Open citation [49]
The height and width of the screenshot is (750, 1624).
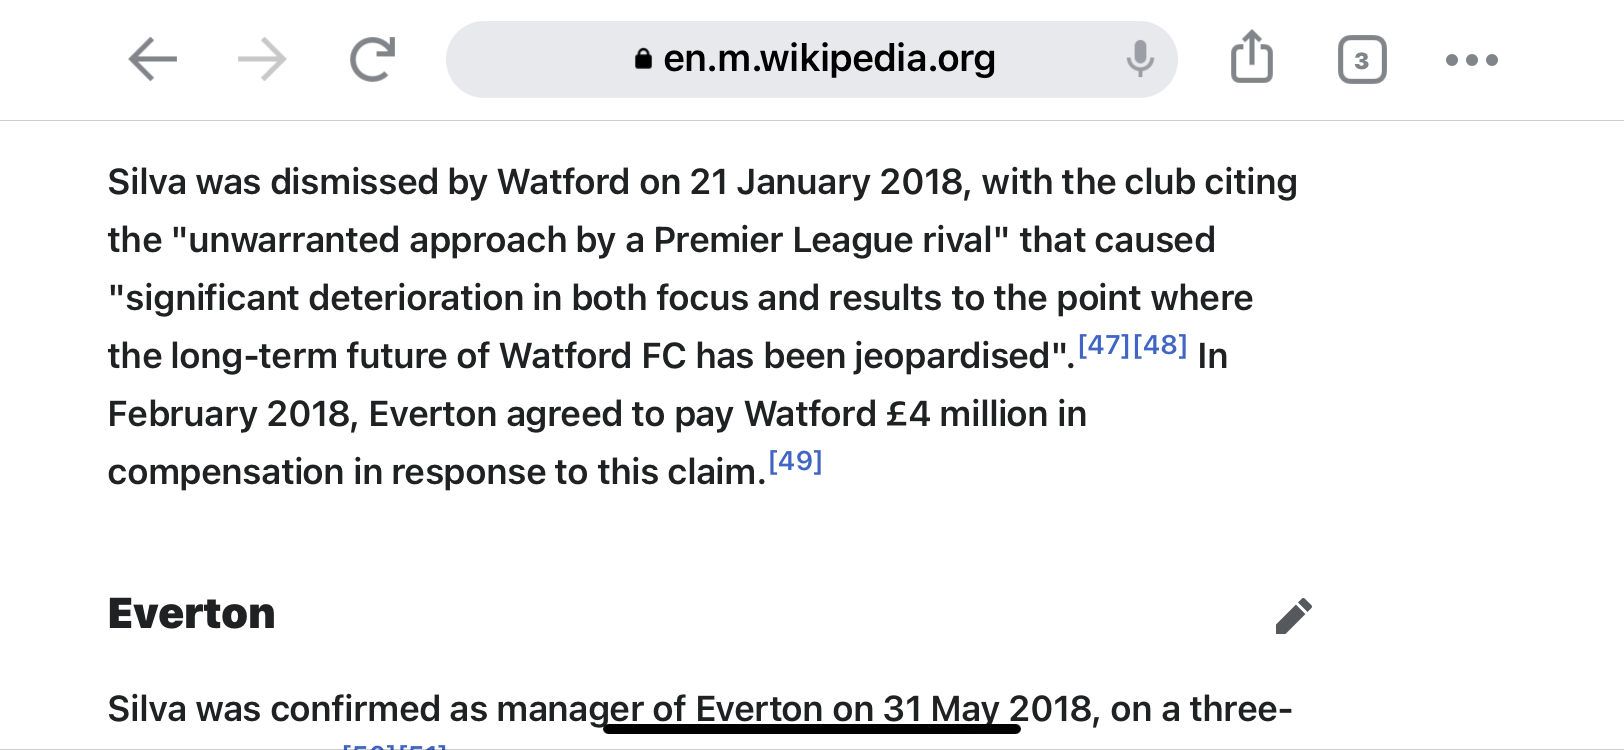coord(795,461)
